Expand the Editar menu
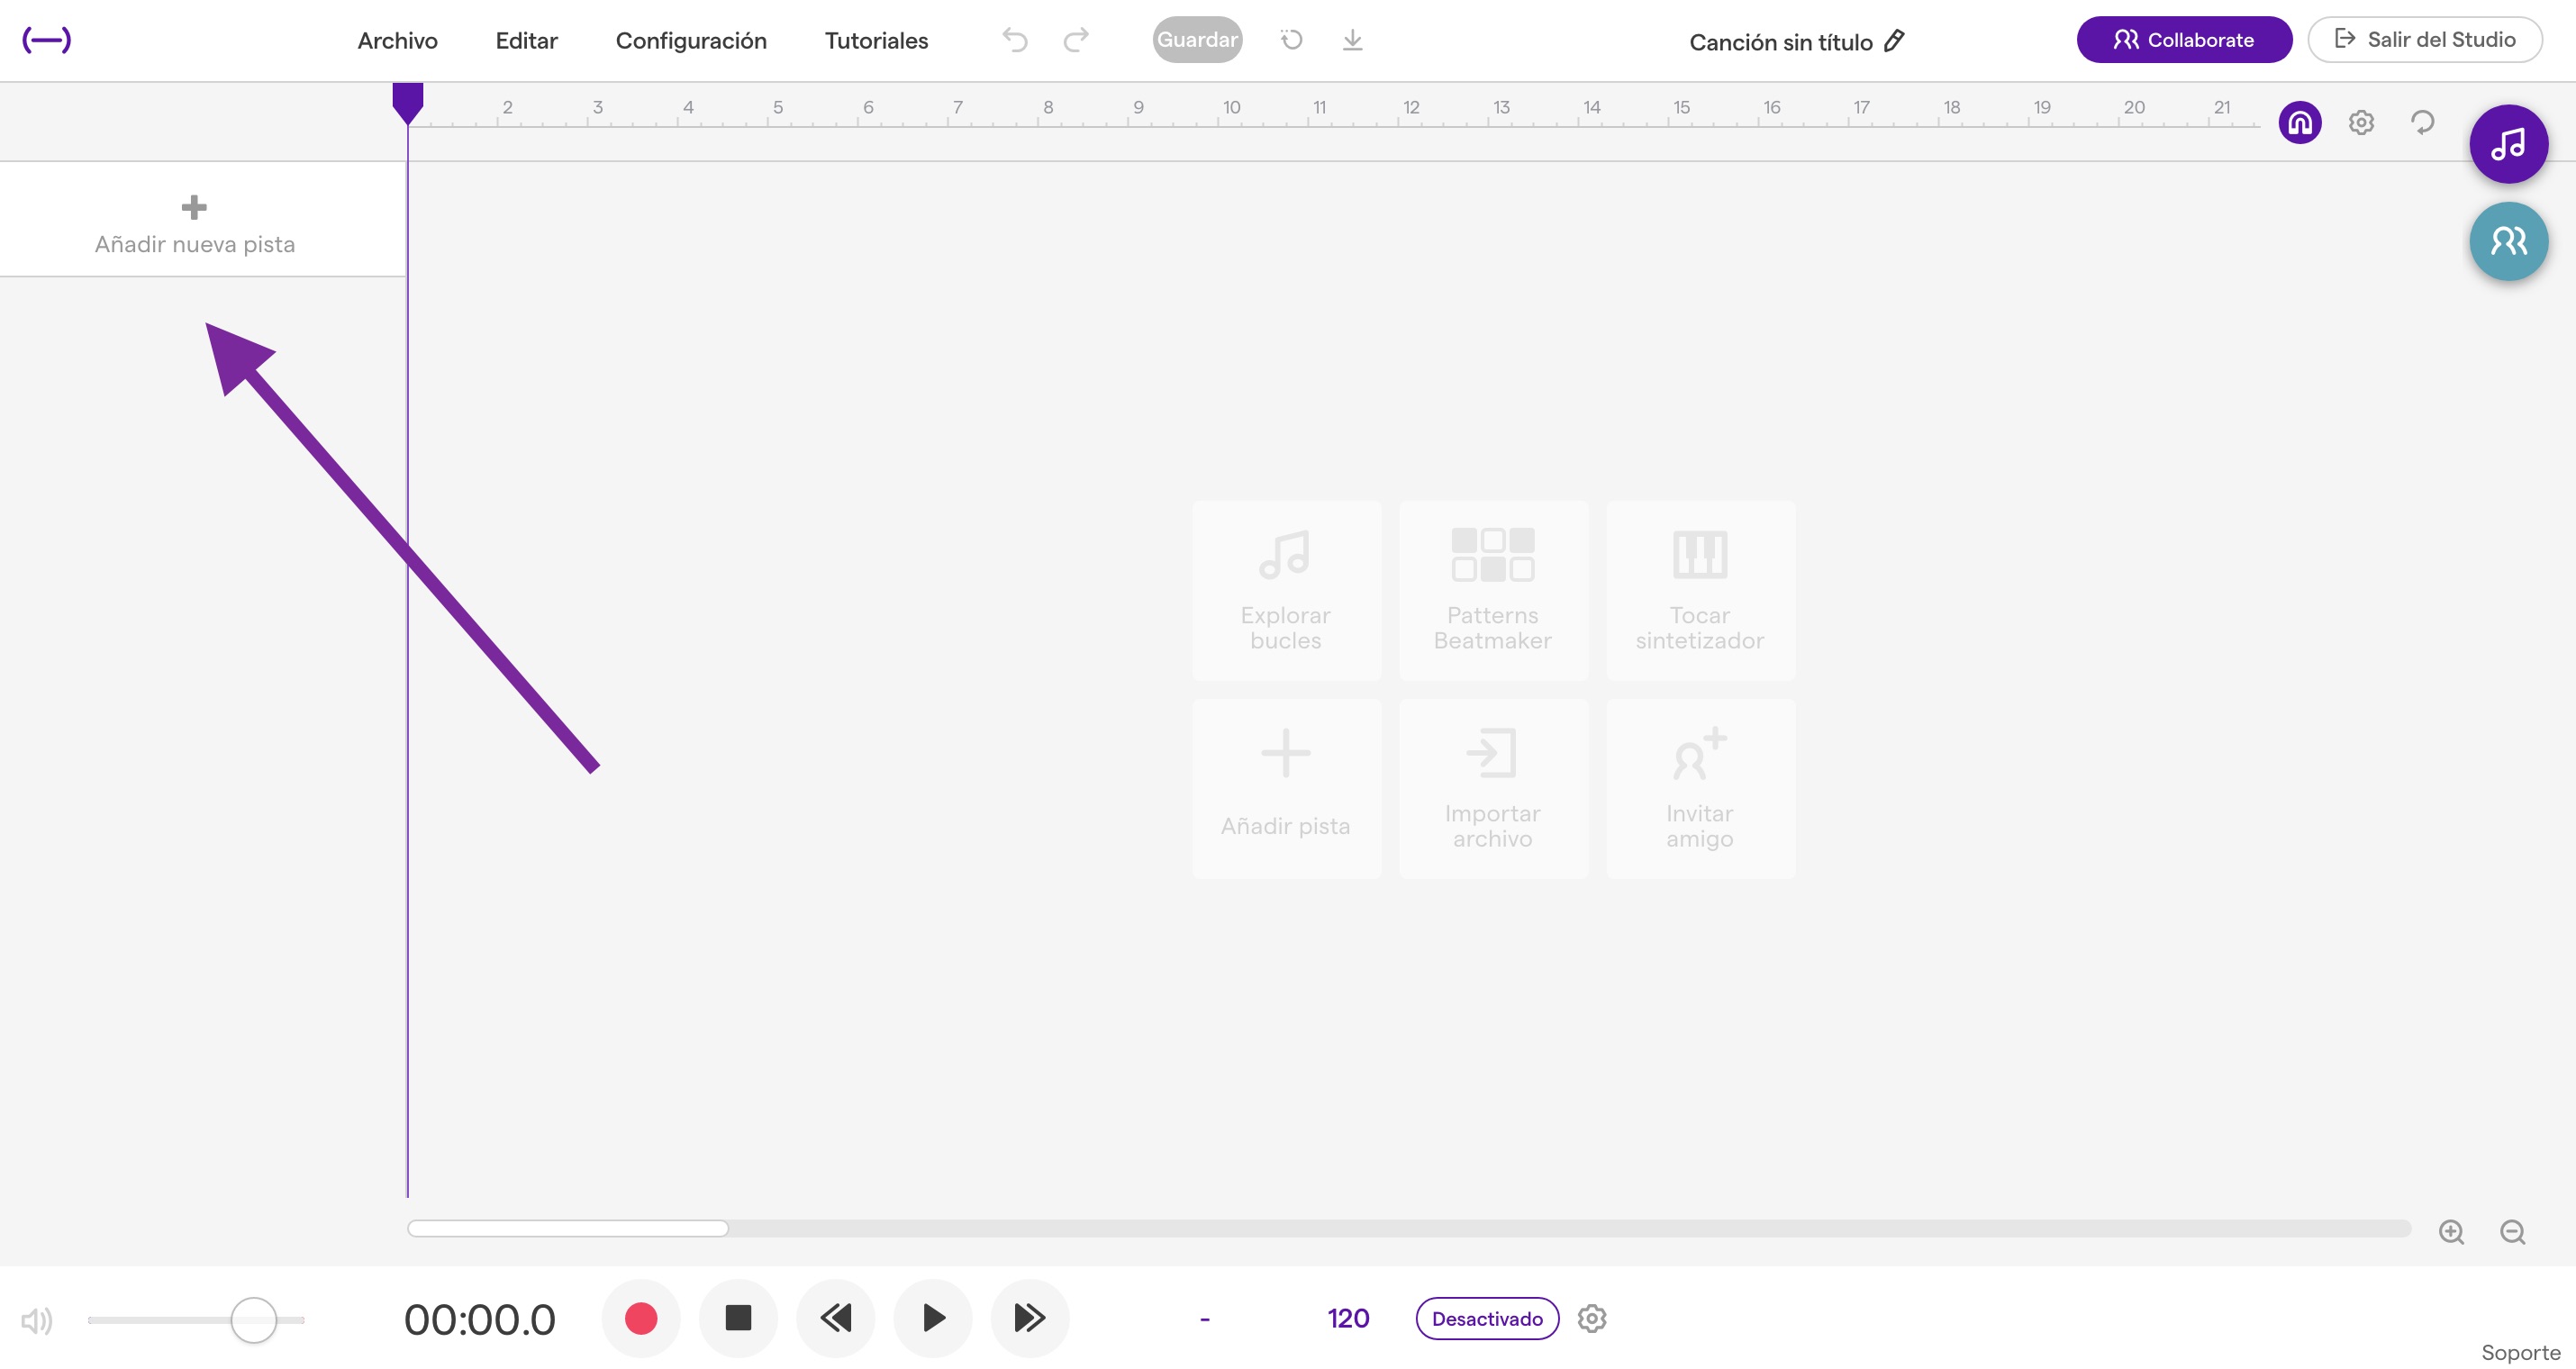This screenshot has height=1369, width=2576. (x=526, y=40)
